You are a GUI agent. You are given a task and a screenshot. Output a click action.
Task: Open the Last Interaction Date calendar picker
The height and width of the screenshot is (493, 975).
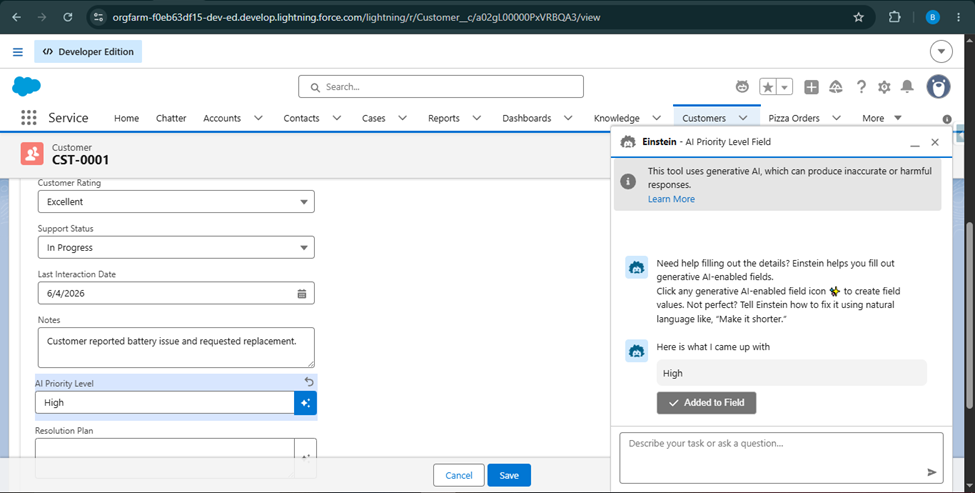[302, 293]
